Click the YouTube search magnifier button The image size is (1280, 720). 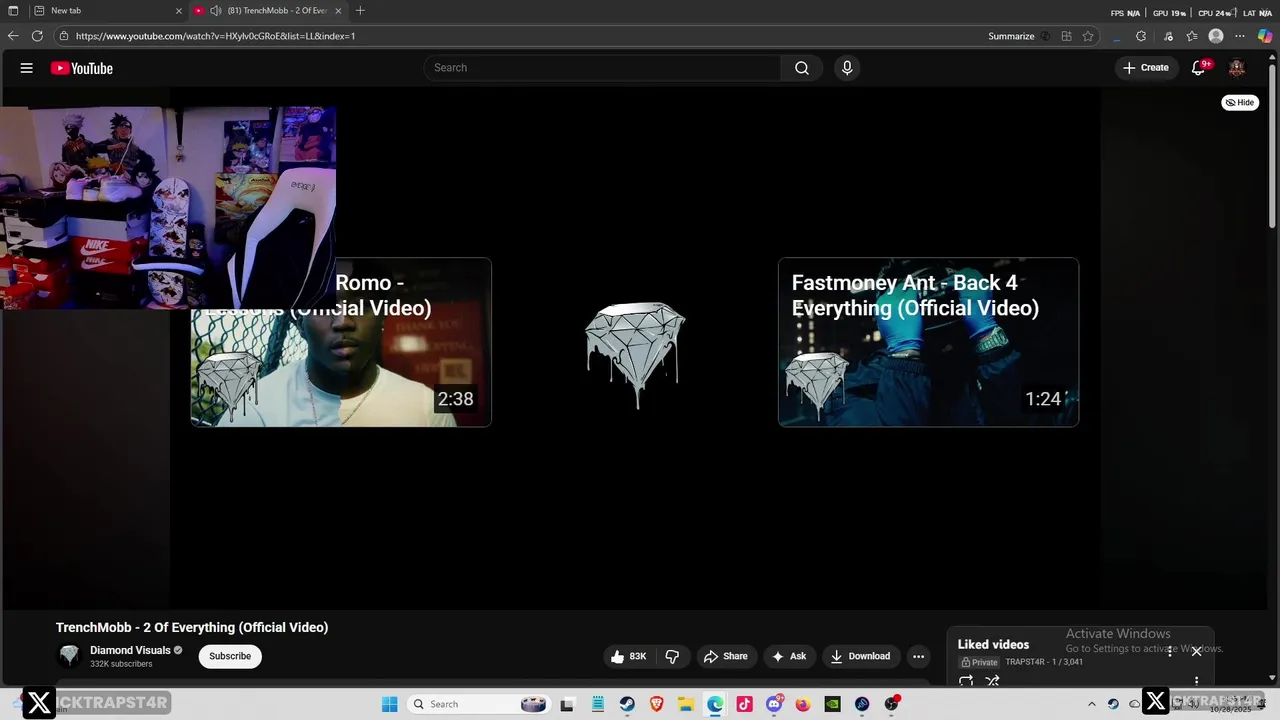(802, 68)
